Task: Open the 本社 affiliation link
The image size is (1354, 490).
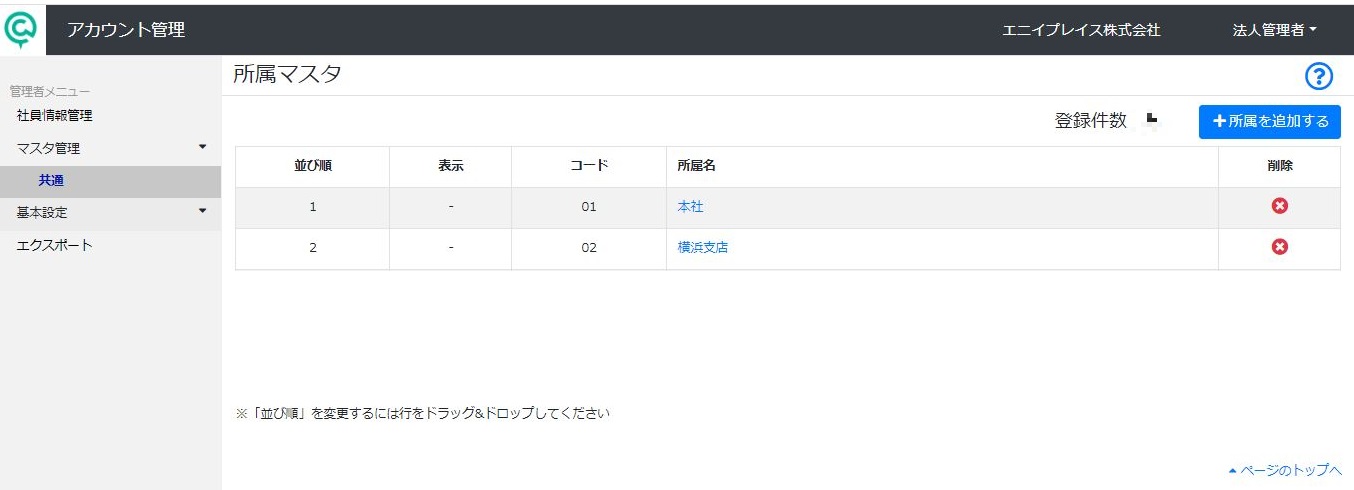Action: click(691, 207)
